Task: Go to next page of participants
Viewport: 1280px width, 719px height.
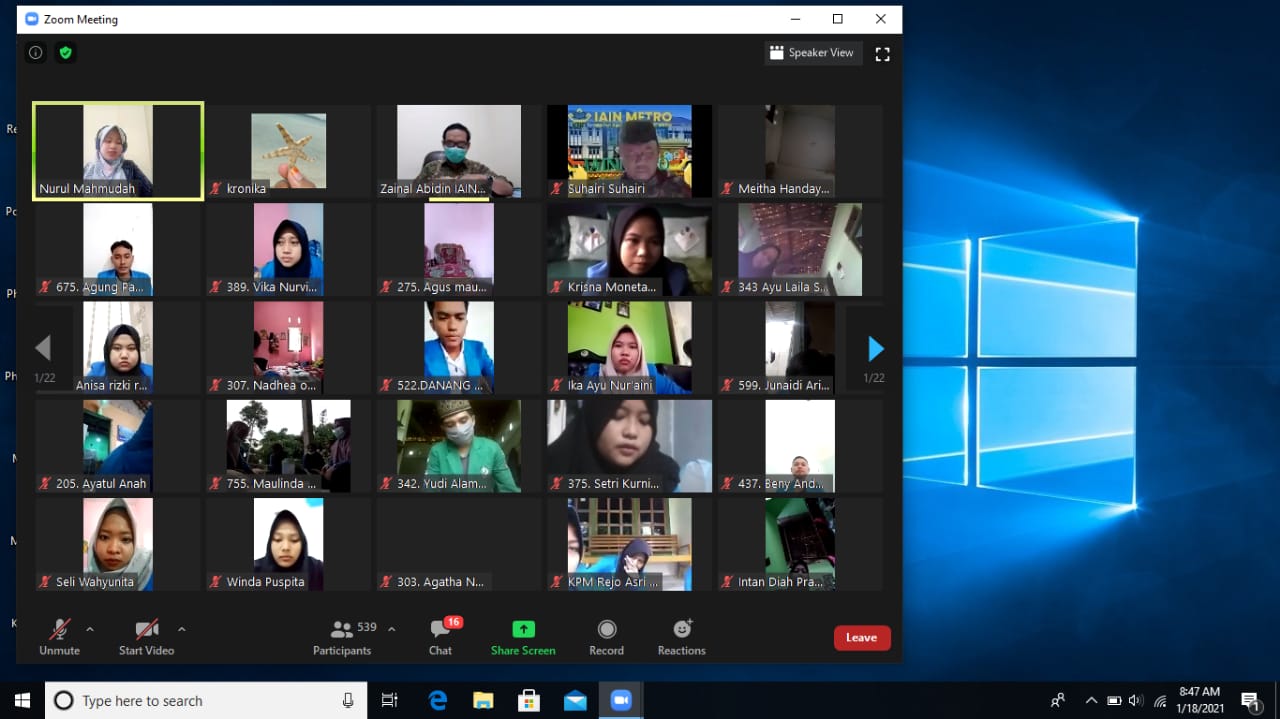Action: tap(875, 348)
